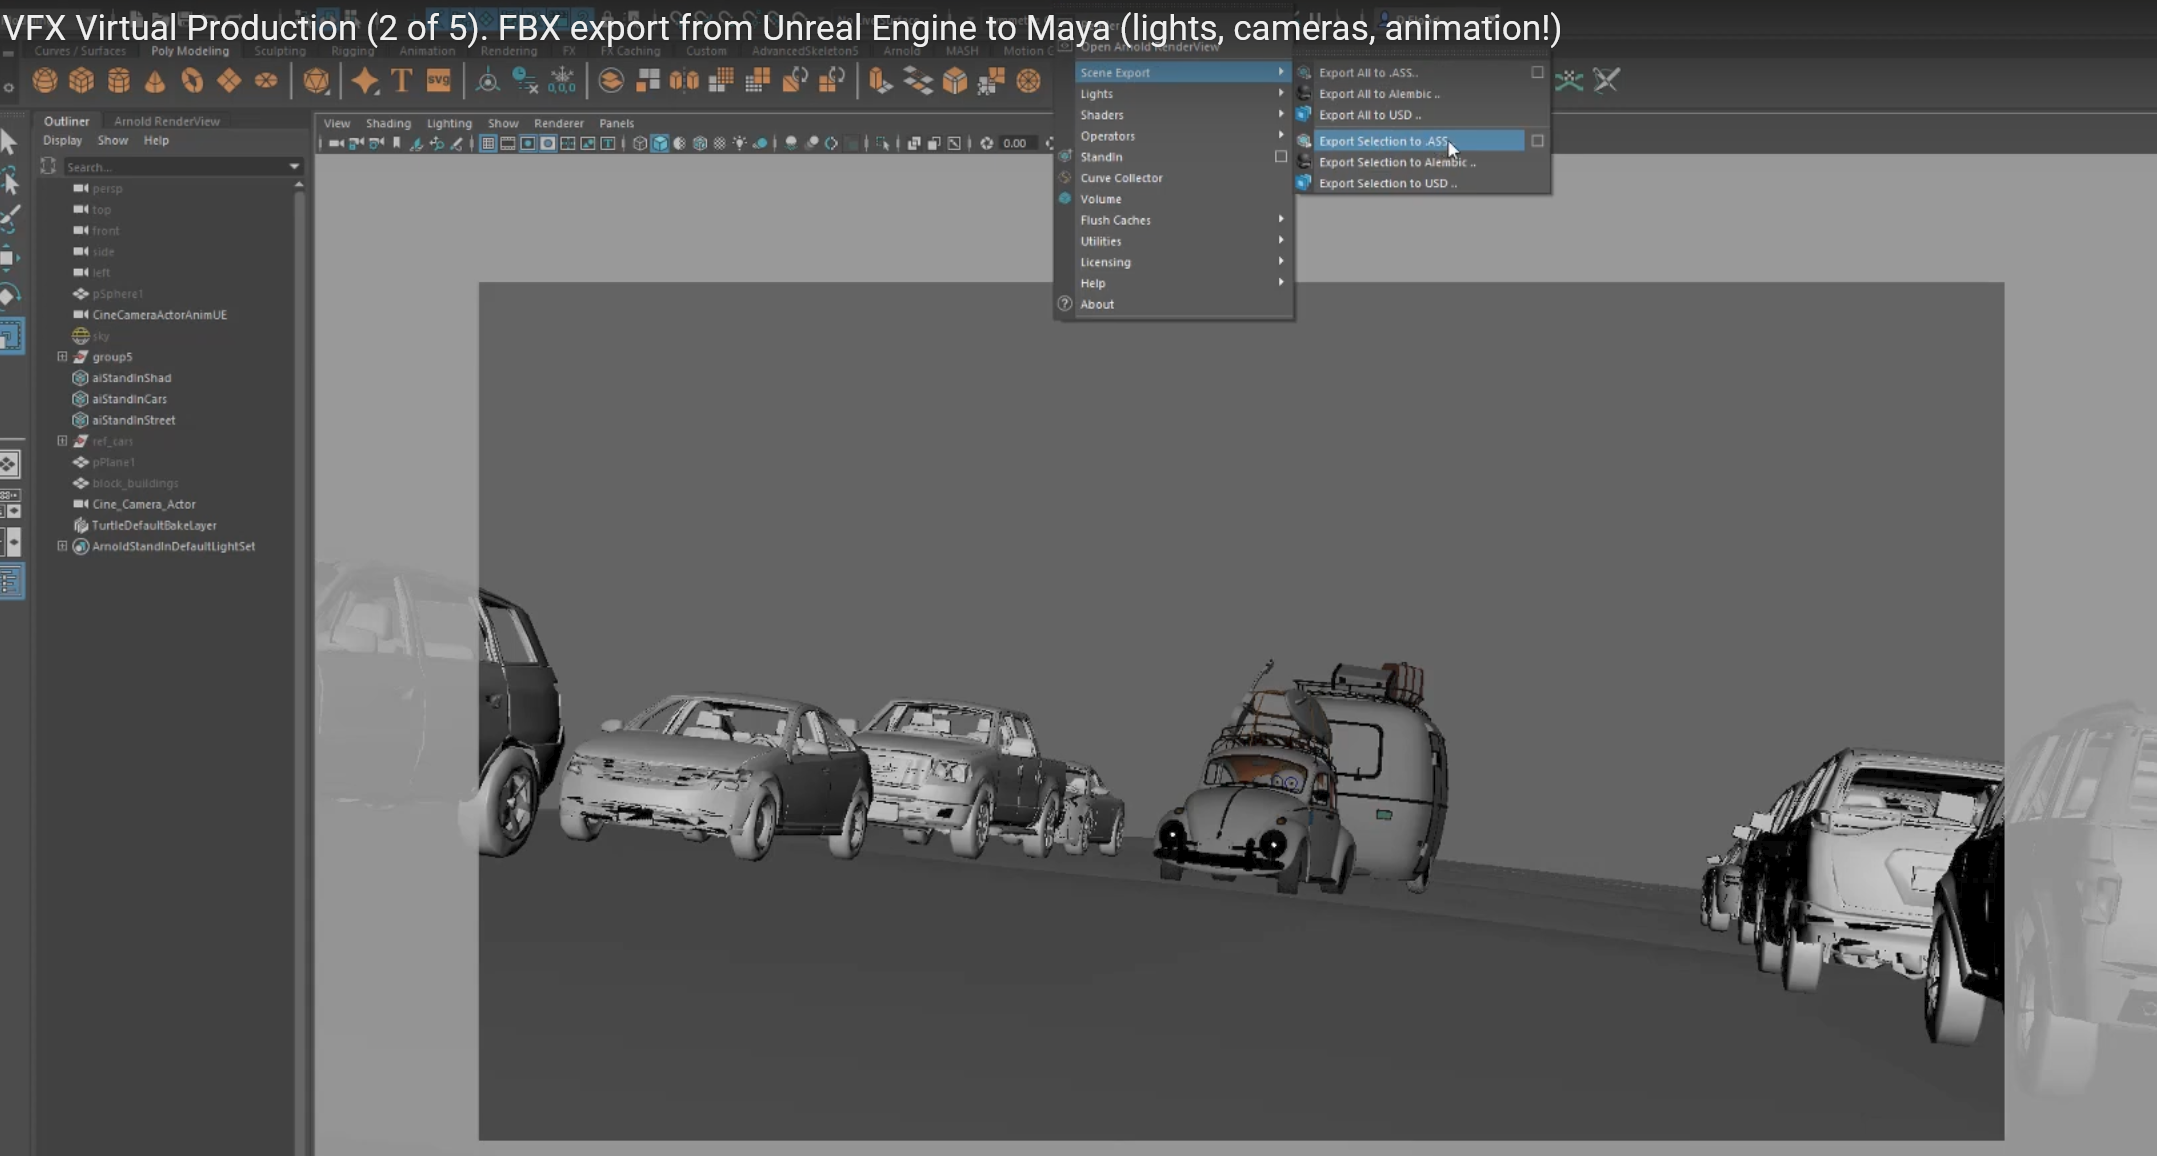
Task: Create a polygon cone from shelf
Action: pos(155,81)
